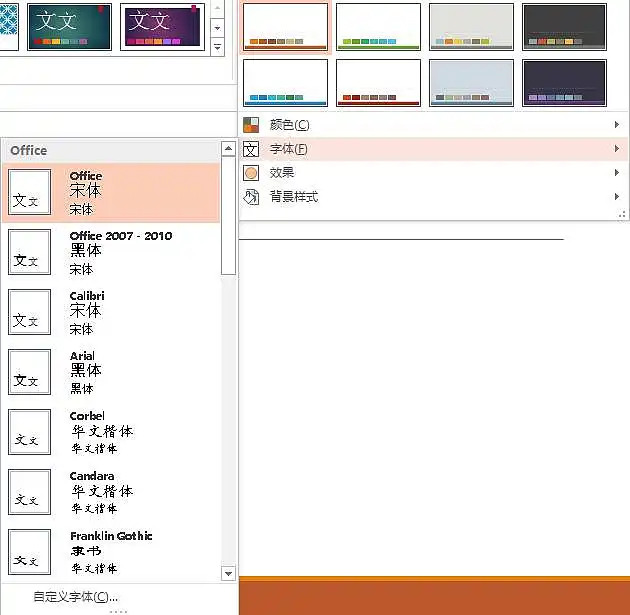Open the 背景样式 background styles submenu
Image resolution: width=630 pixels, height=615 pixels.
pyautogui.click(x=433, y=197)
